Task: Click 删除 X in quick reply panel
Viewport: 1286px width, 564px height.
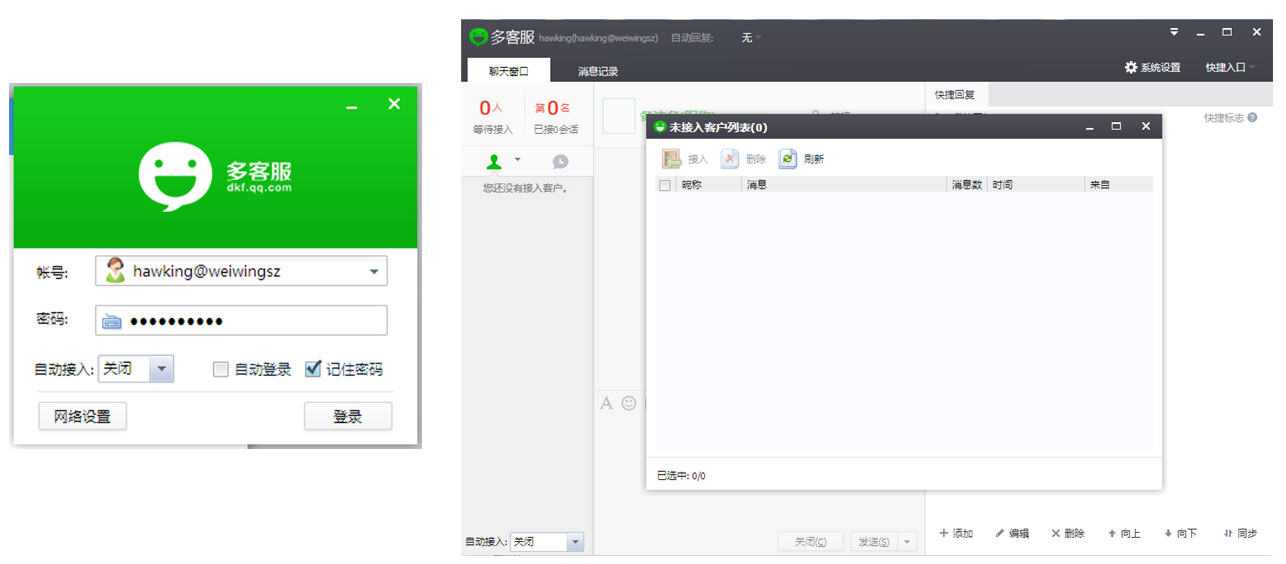Action: pyautogui.click(x=1068, y=533)
